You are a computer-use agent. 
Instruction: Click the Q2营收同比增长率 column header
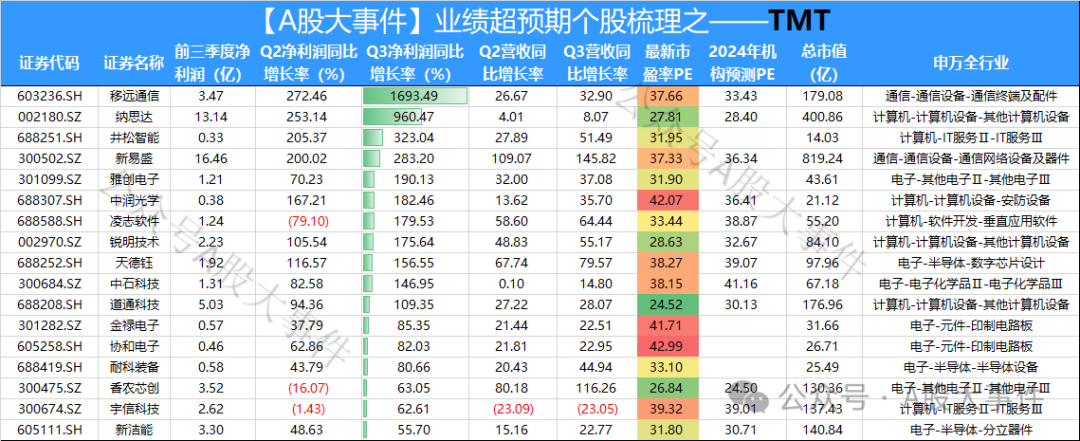[510, 63]
